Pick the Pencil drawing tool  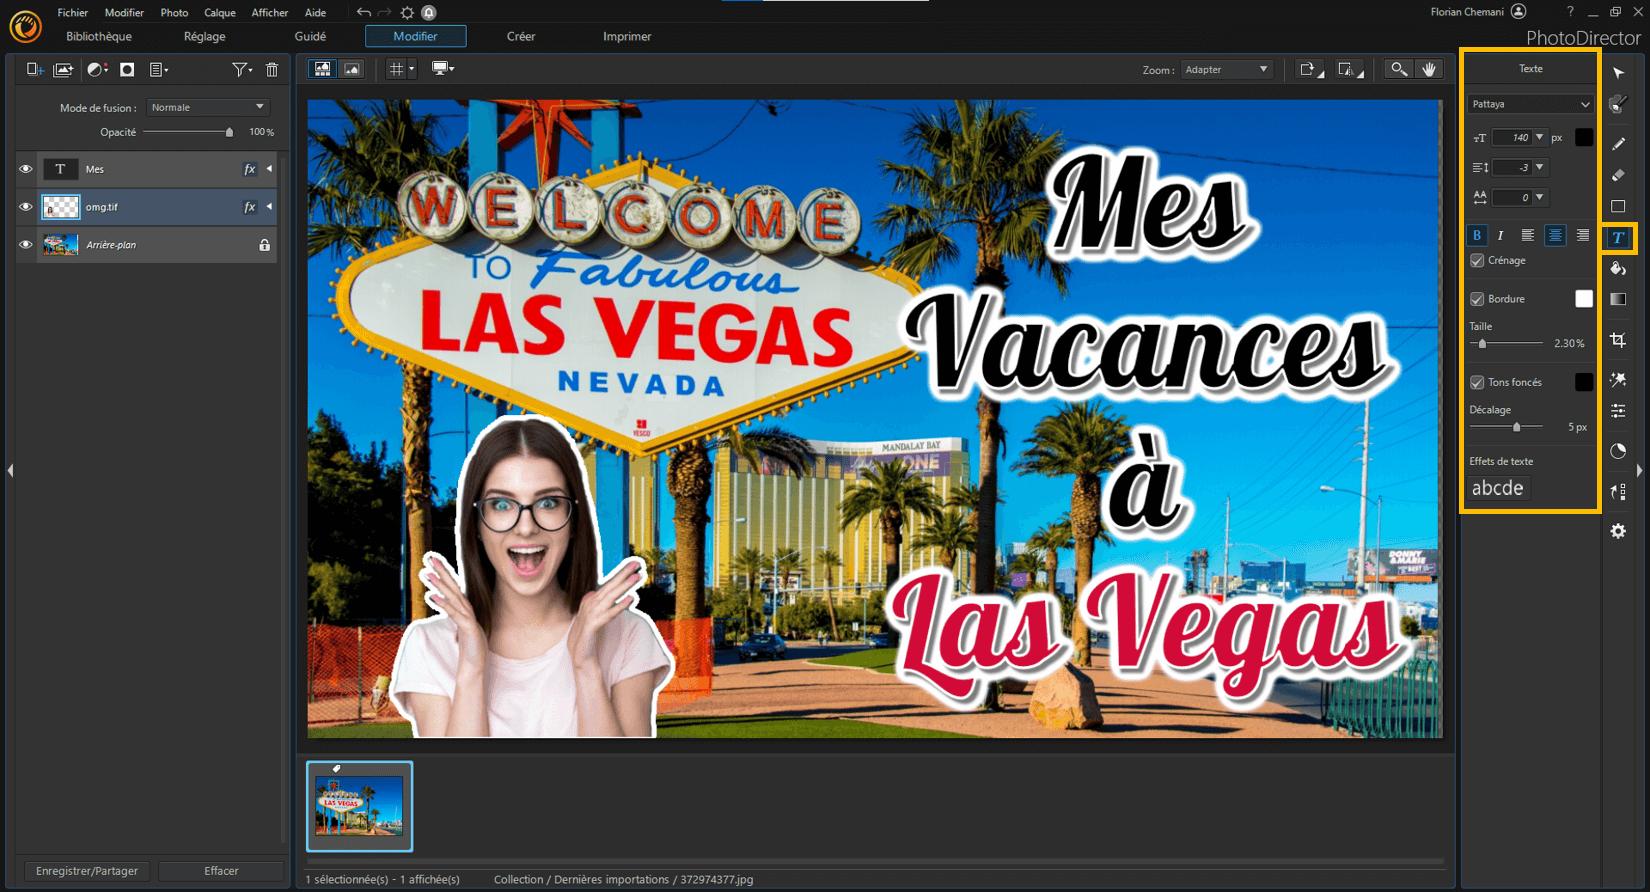coord(1618,144)
